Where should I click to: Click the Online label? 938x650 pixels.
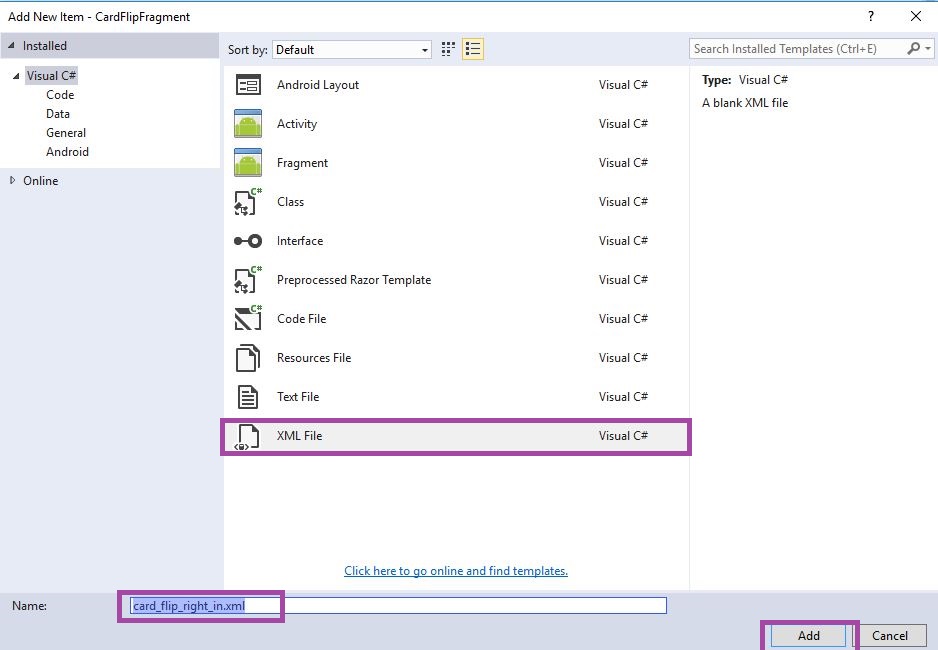click(41, 181)
